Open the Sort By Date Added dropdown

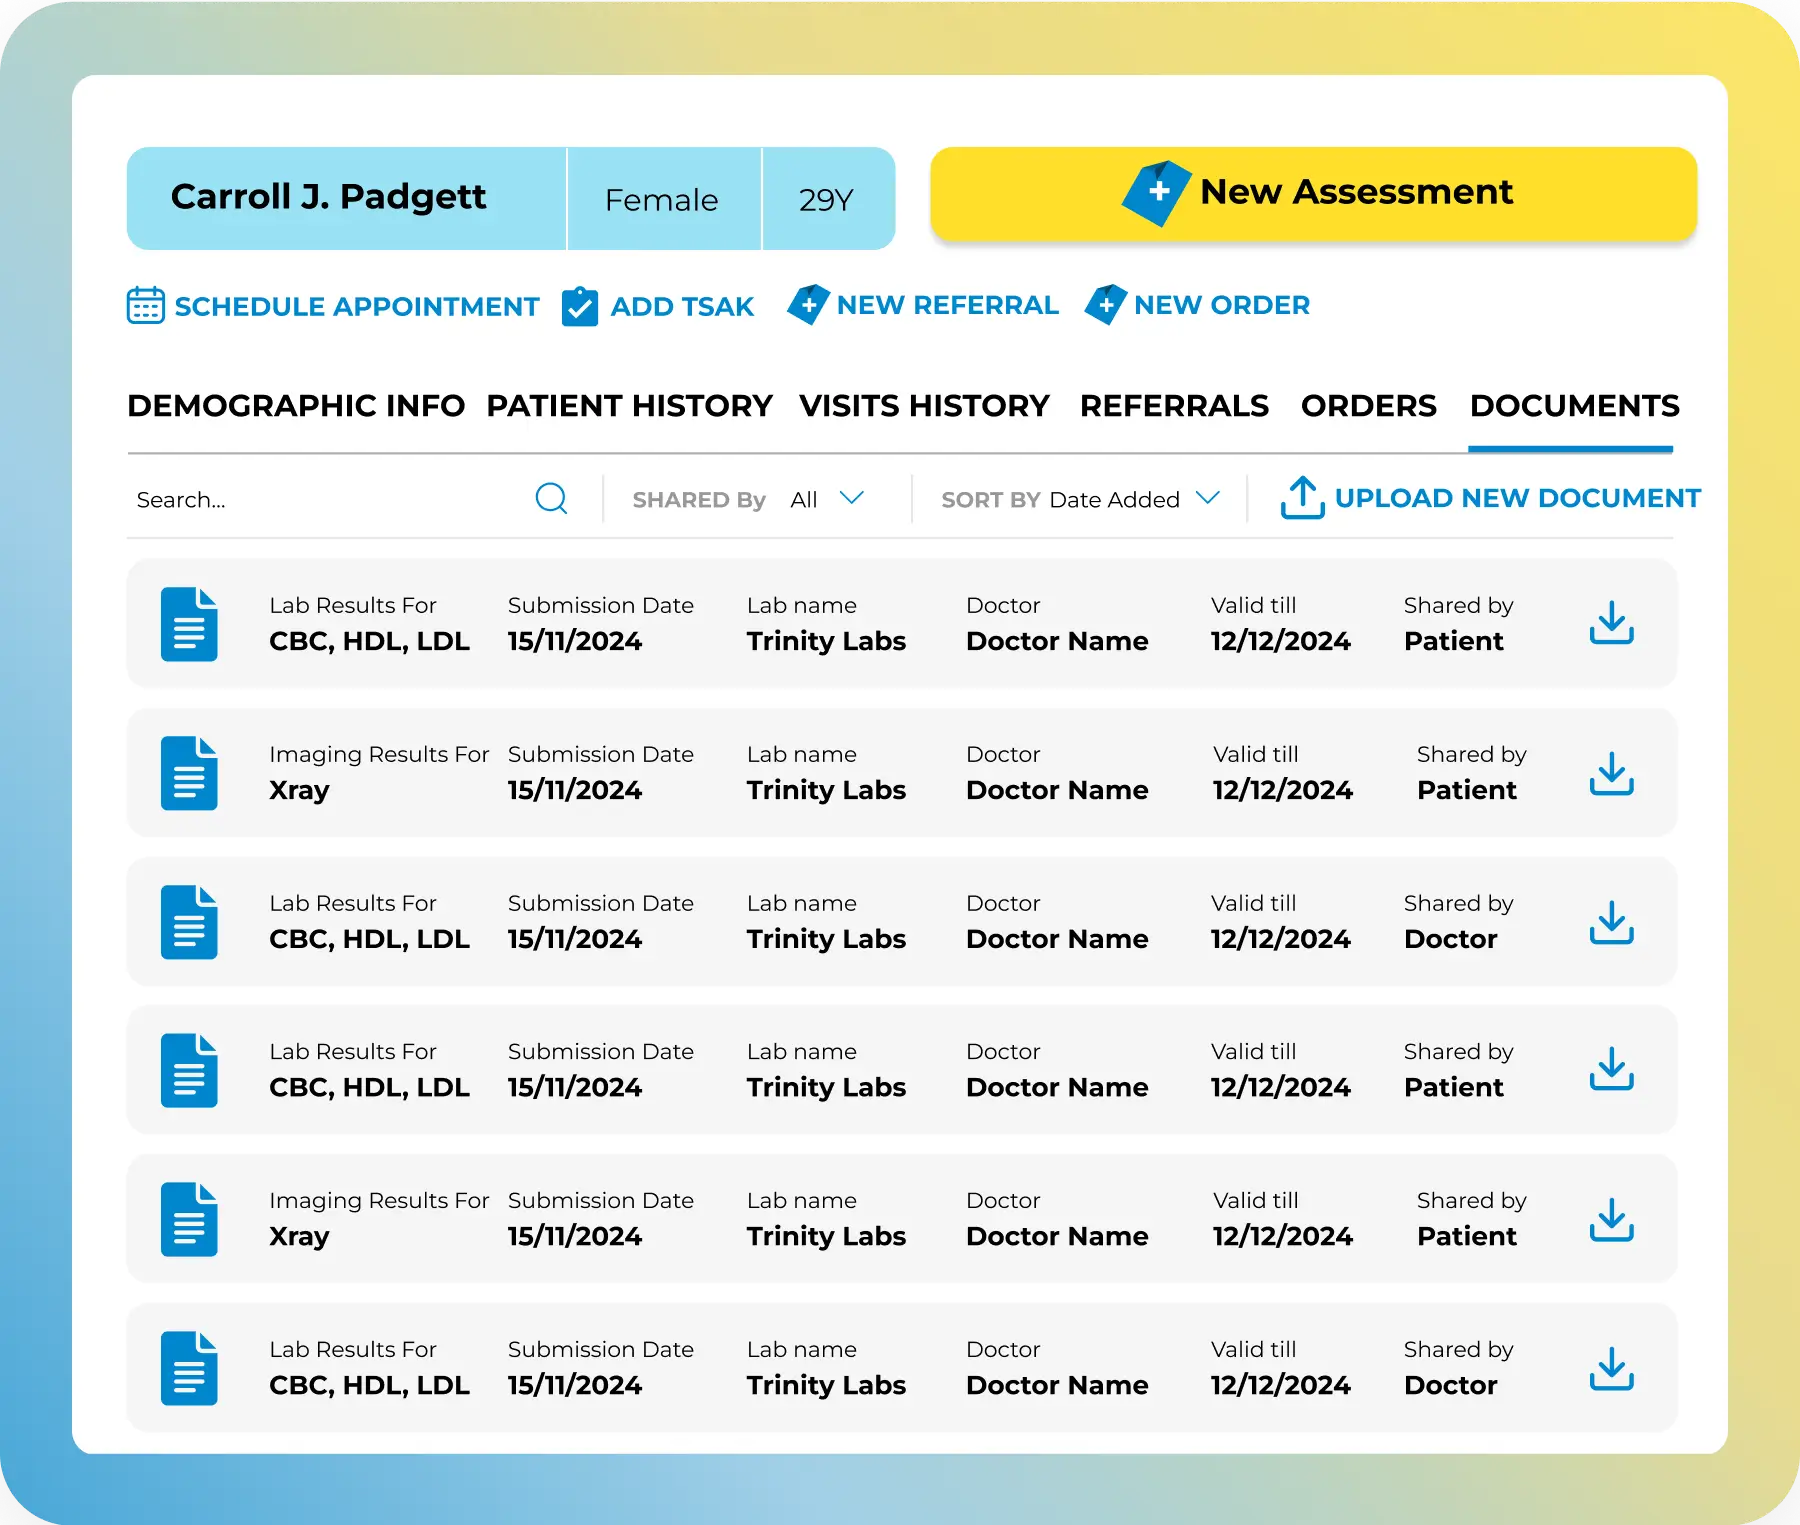pos(1207,498)
